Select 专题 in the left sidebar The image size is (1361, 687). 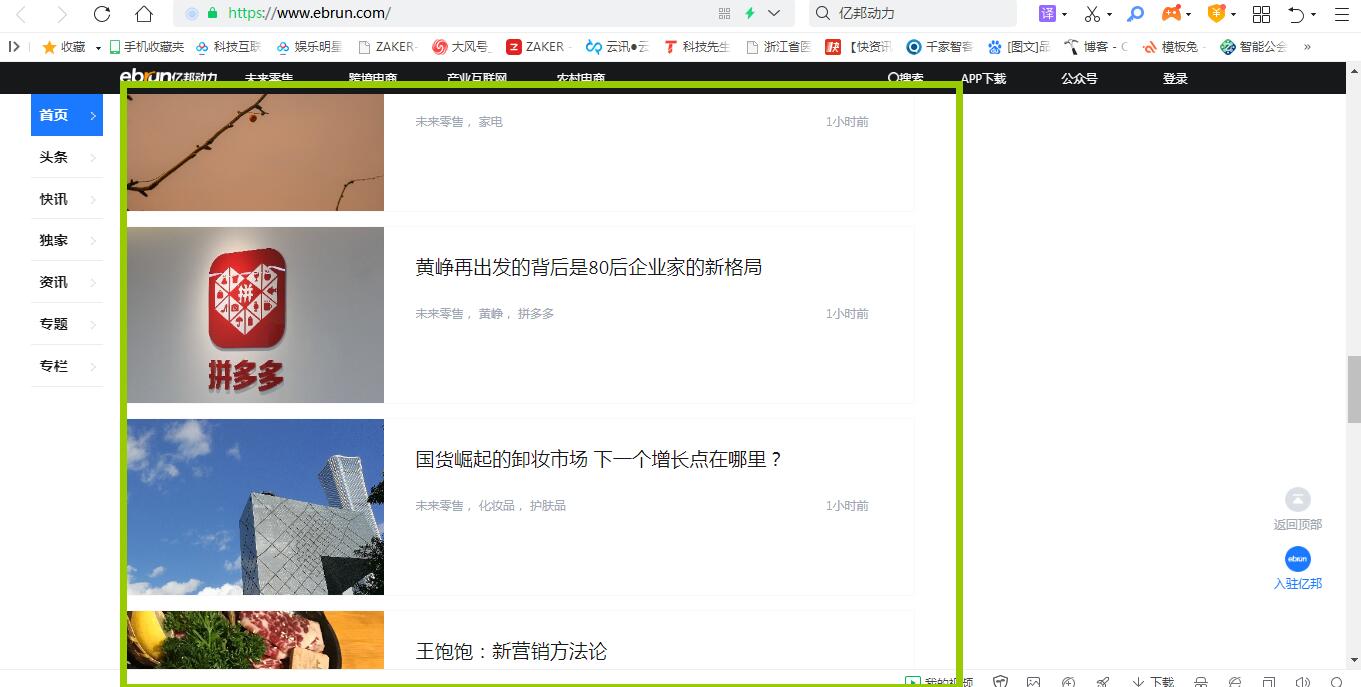(67, 324)
